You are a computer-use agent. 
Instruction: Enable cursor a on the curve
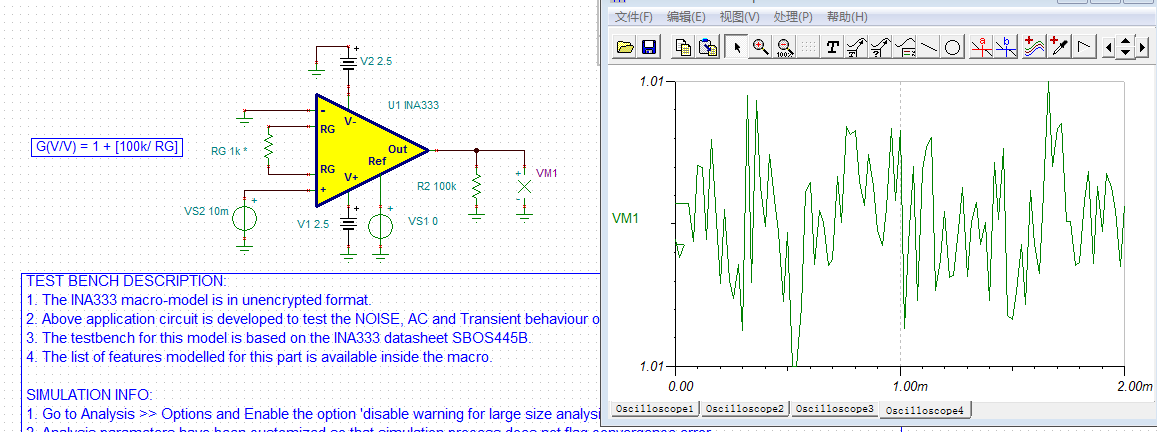coord(981,48)
